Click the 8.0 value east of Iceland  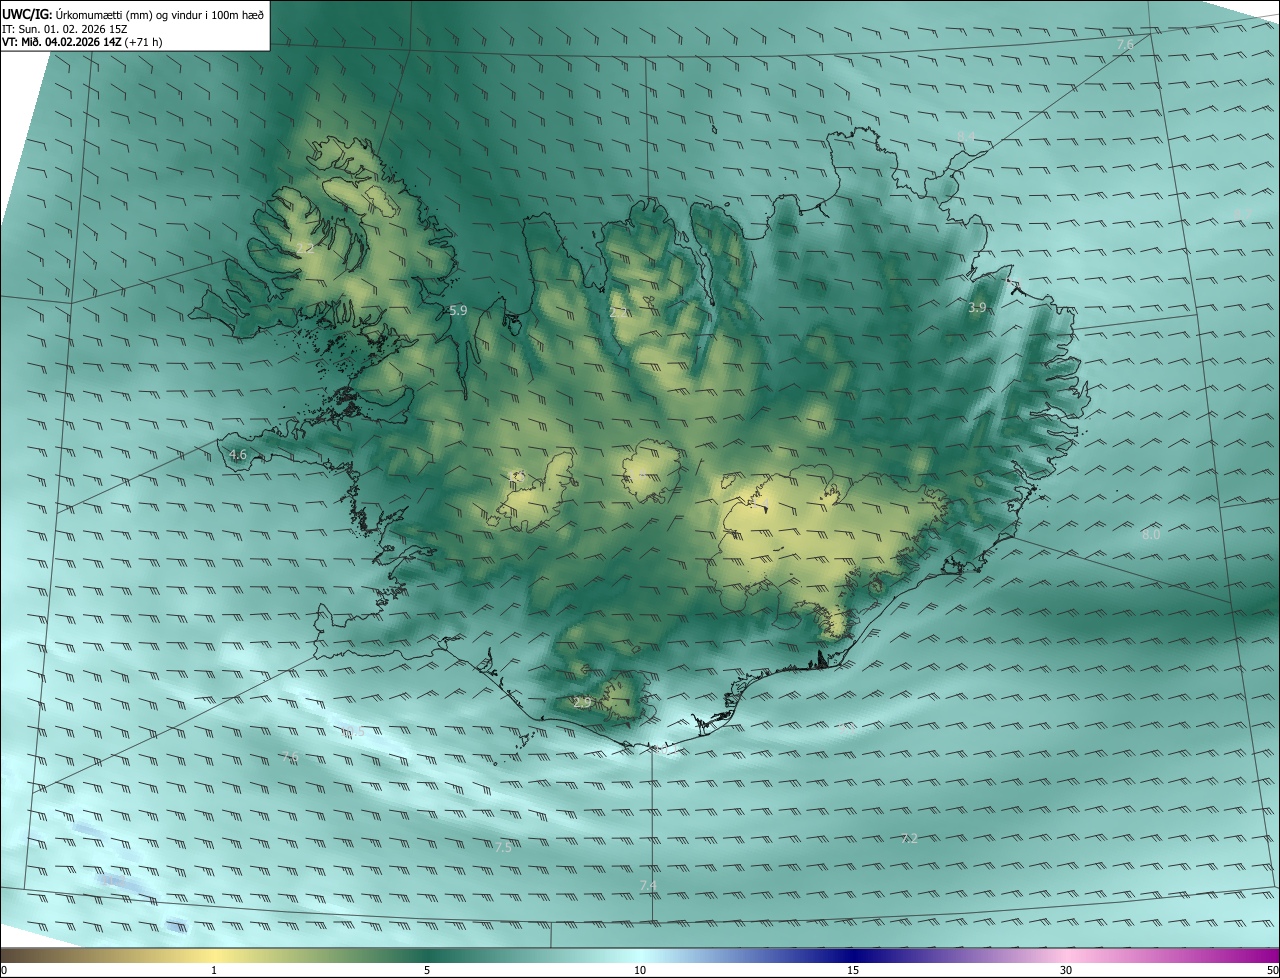[1151, 535]
